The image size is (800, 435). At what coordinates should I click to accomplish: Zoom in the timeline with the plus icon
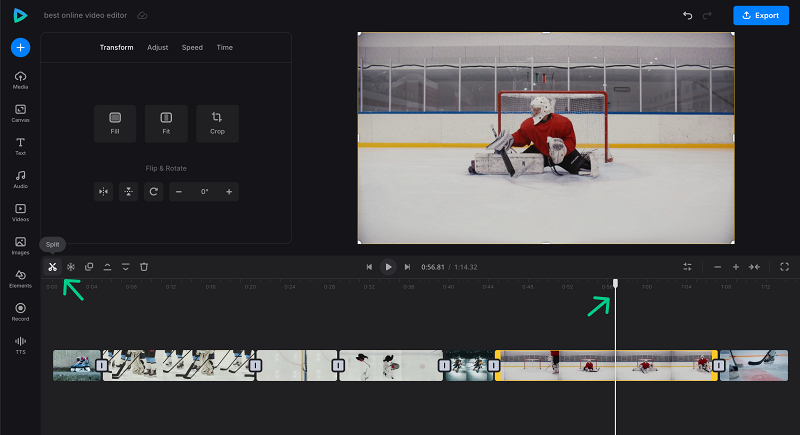[x=736, y=267]
